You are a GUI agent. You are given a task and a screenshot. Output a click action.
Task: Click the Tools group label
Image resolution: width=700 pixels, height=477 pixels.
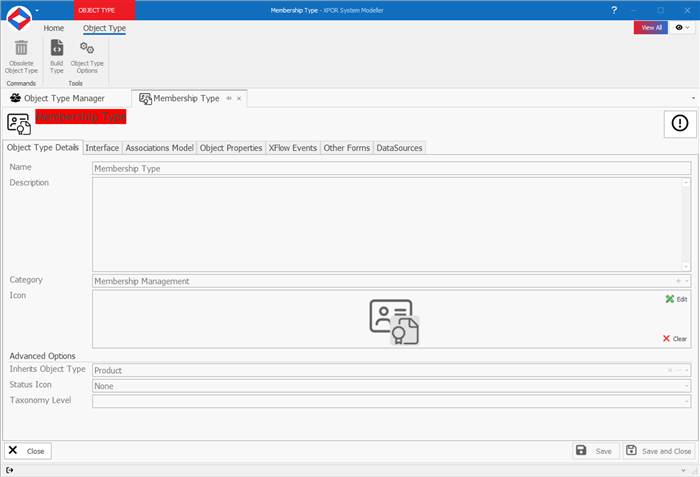[75, 84]
